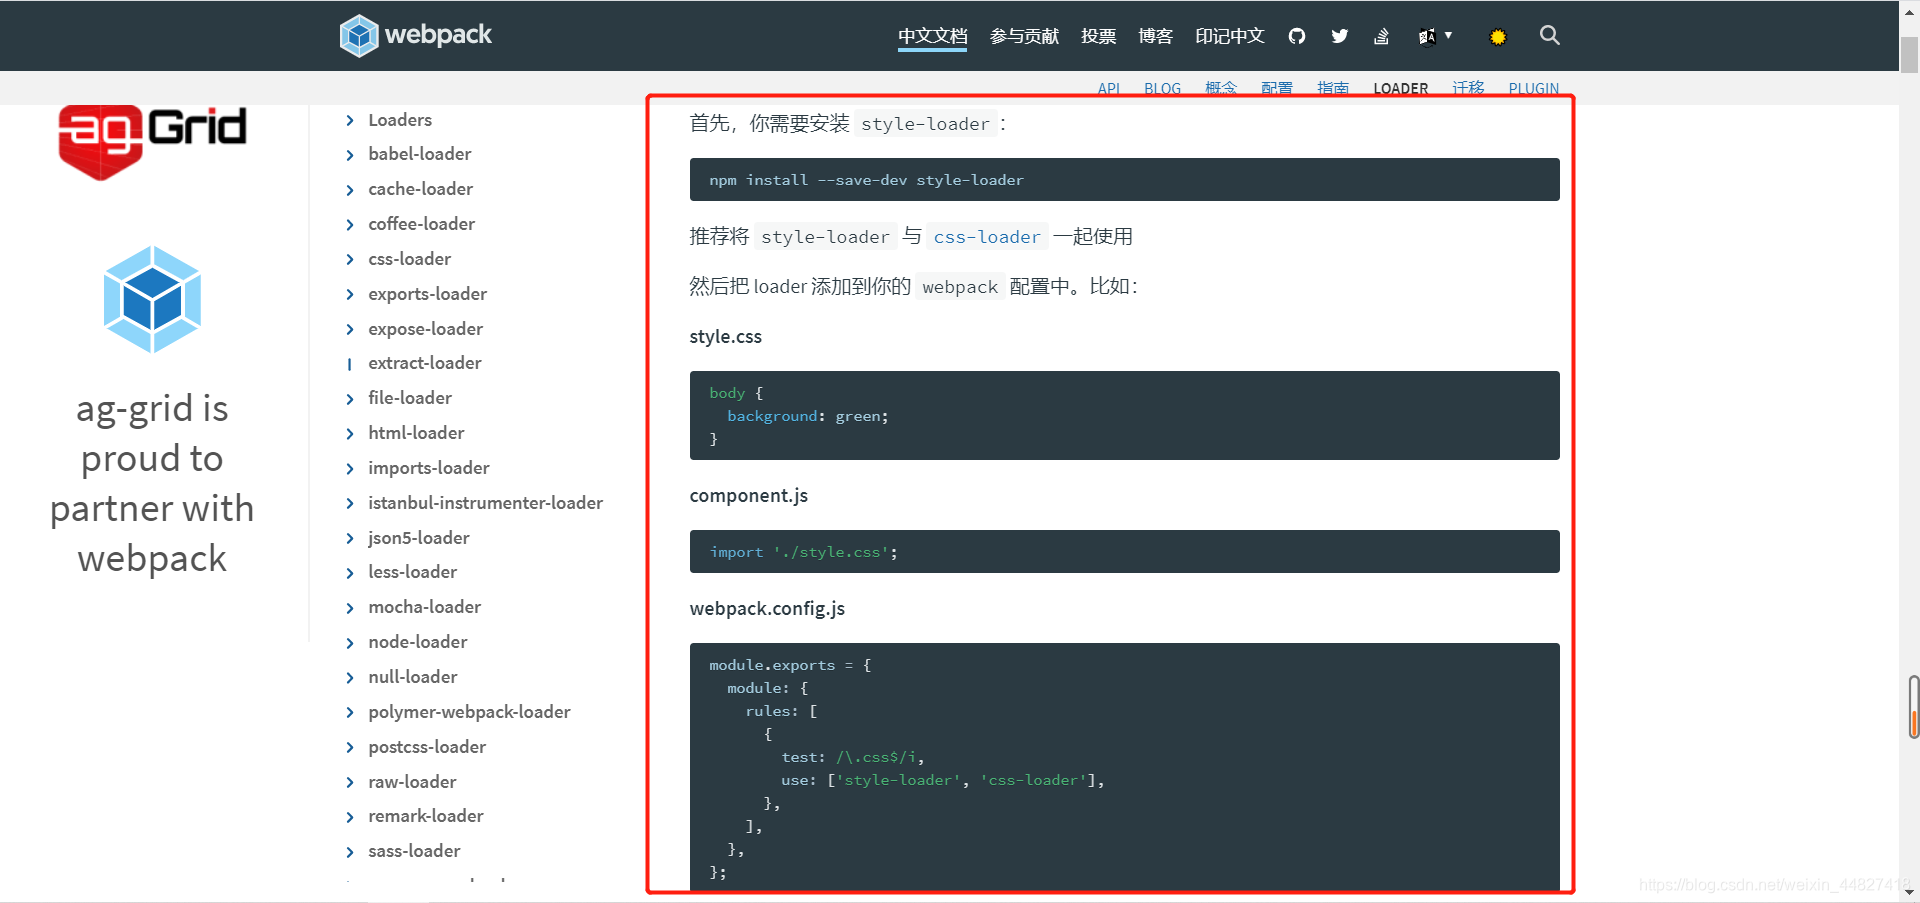Select the 博客 nav item
The height and width of the screenshot is (903, 1920).
(x=1155, y=36)
